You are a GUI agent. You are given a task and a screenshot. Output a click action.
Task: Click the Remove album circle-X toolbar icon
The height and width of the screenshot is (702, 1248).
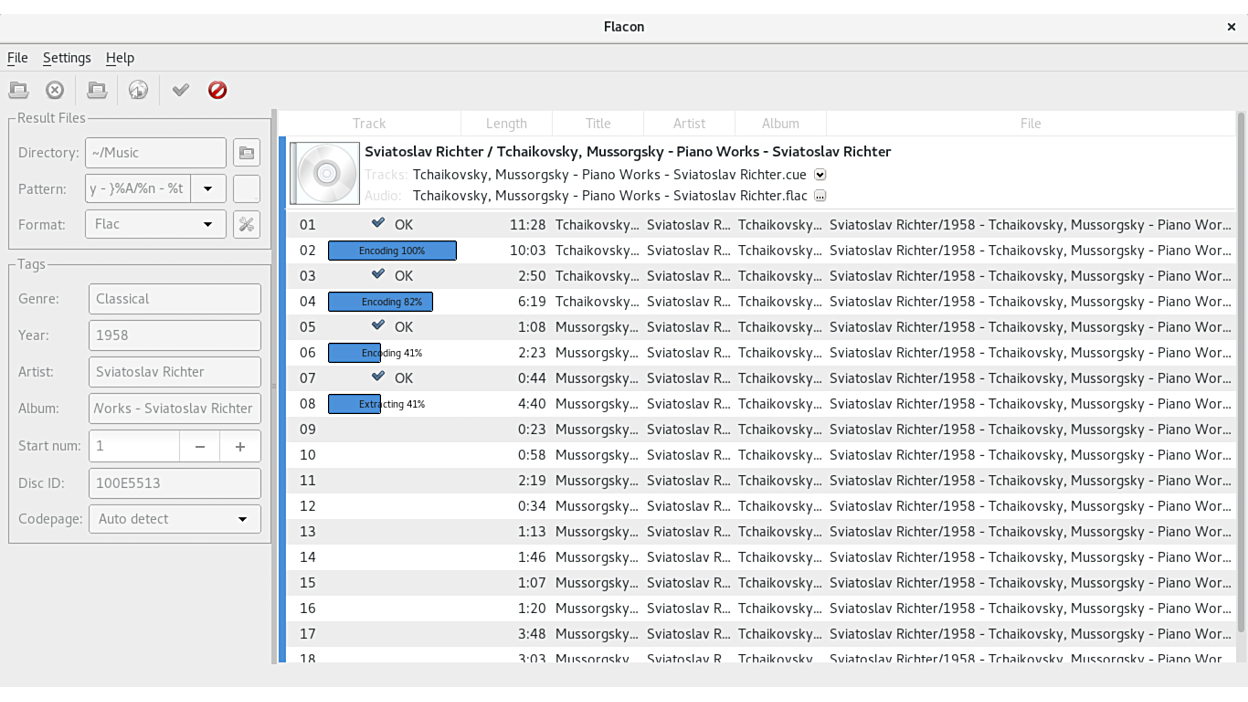point(55,90)
